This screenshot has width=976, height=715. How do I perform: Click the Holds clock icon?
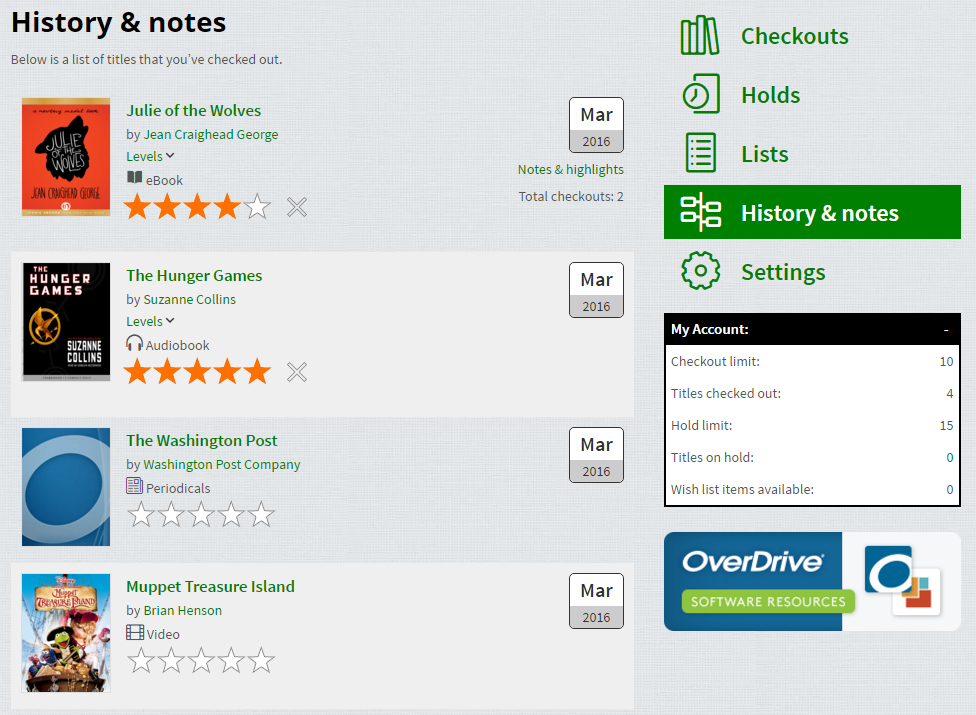pos(701,94)
